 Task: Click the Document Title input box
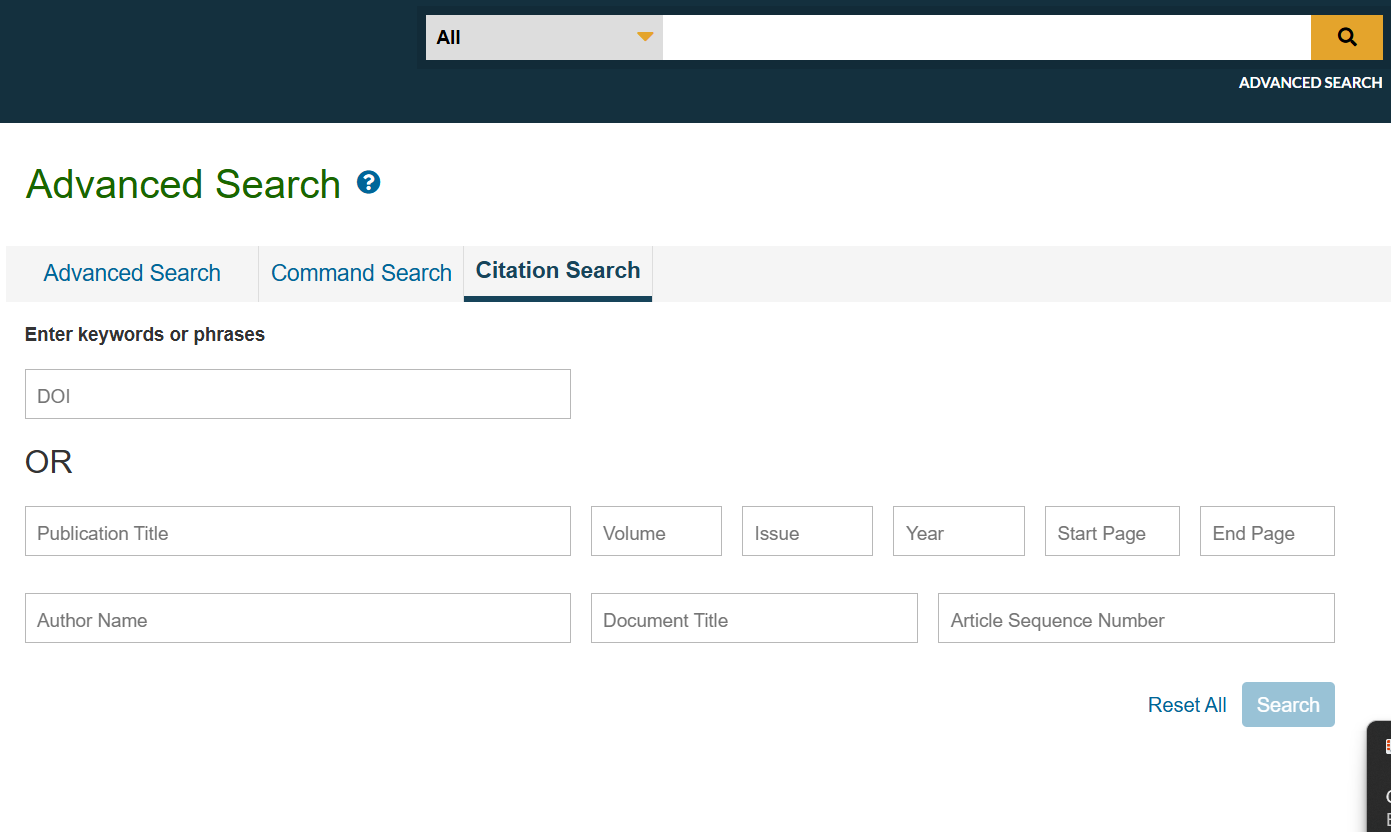point(754,618)
